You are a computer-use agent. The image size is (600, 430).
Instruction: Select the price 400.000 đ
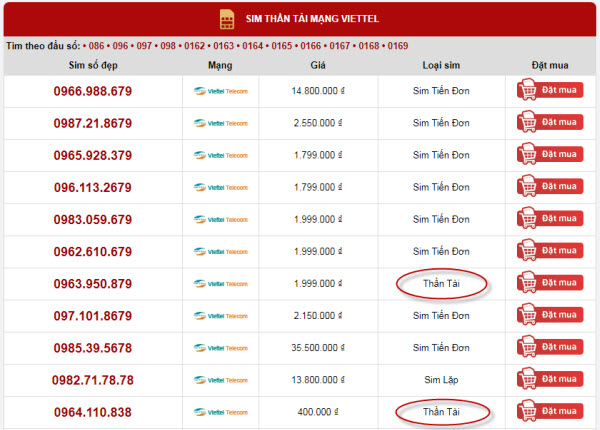[x=318, y=412]
